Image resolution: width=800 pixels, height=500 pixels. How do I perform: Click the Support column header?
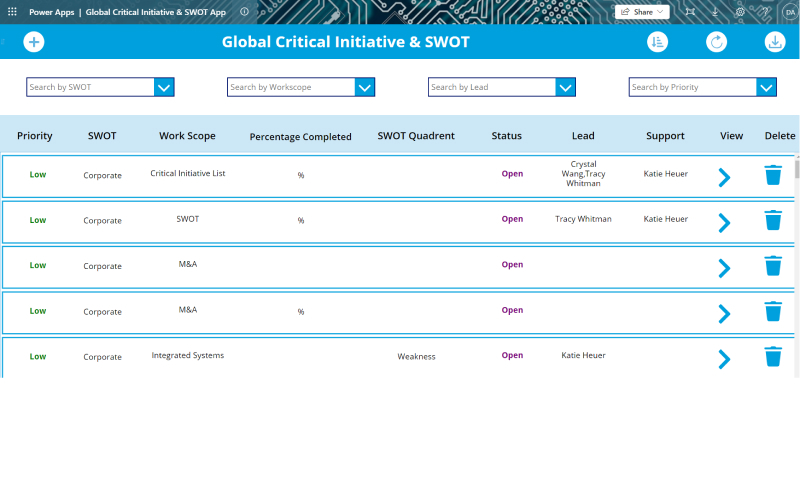pos(665,136)
